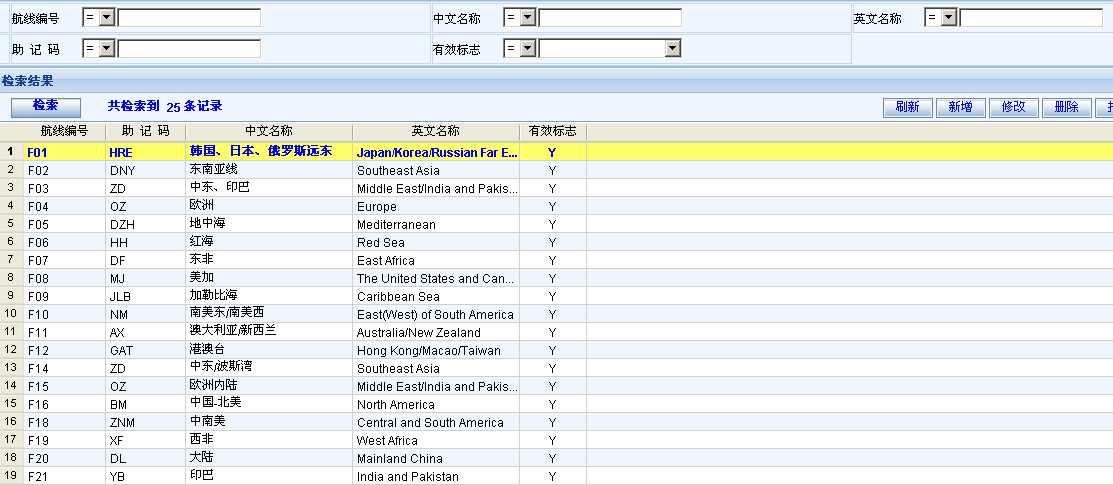Sort by 航线编号 column header
The height and width of the screenshot is (485, 1113).
[x=64, y=131]
